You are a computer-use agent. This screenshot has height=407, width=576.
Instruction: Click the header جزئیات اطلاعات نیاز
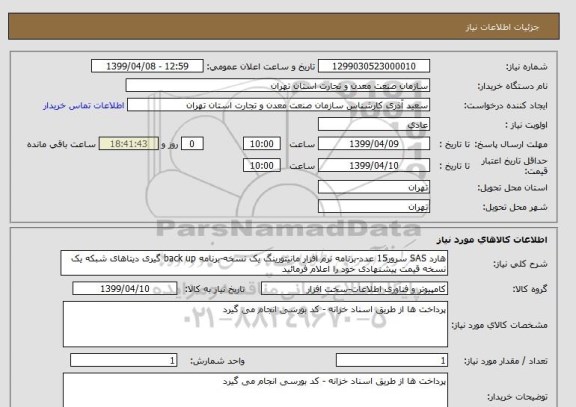click(x=502, y=28)
